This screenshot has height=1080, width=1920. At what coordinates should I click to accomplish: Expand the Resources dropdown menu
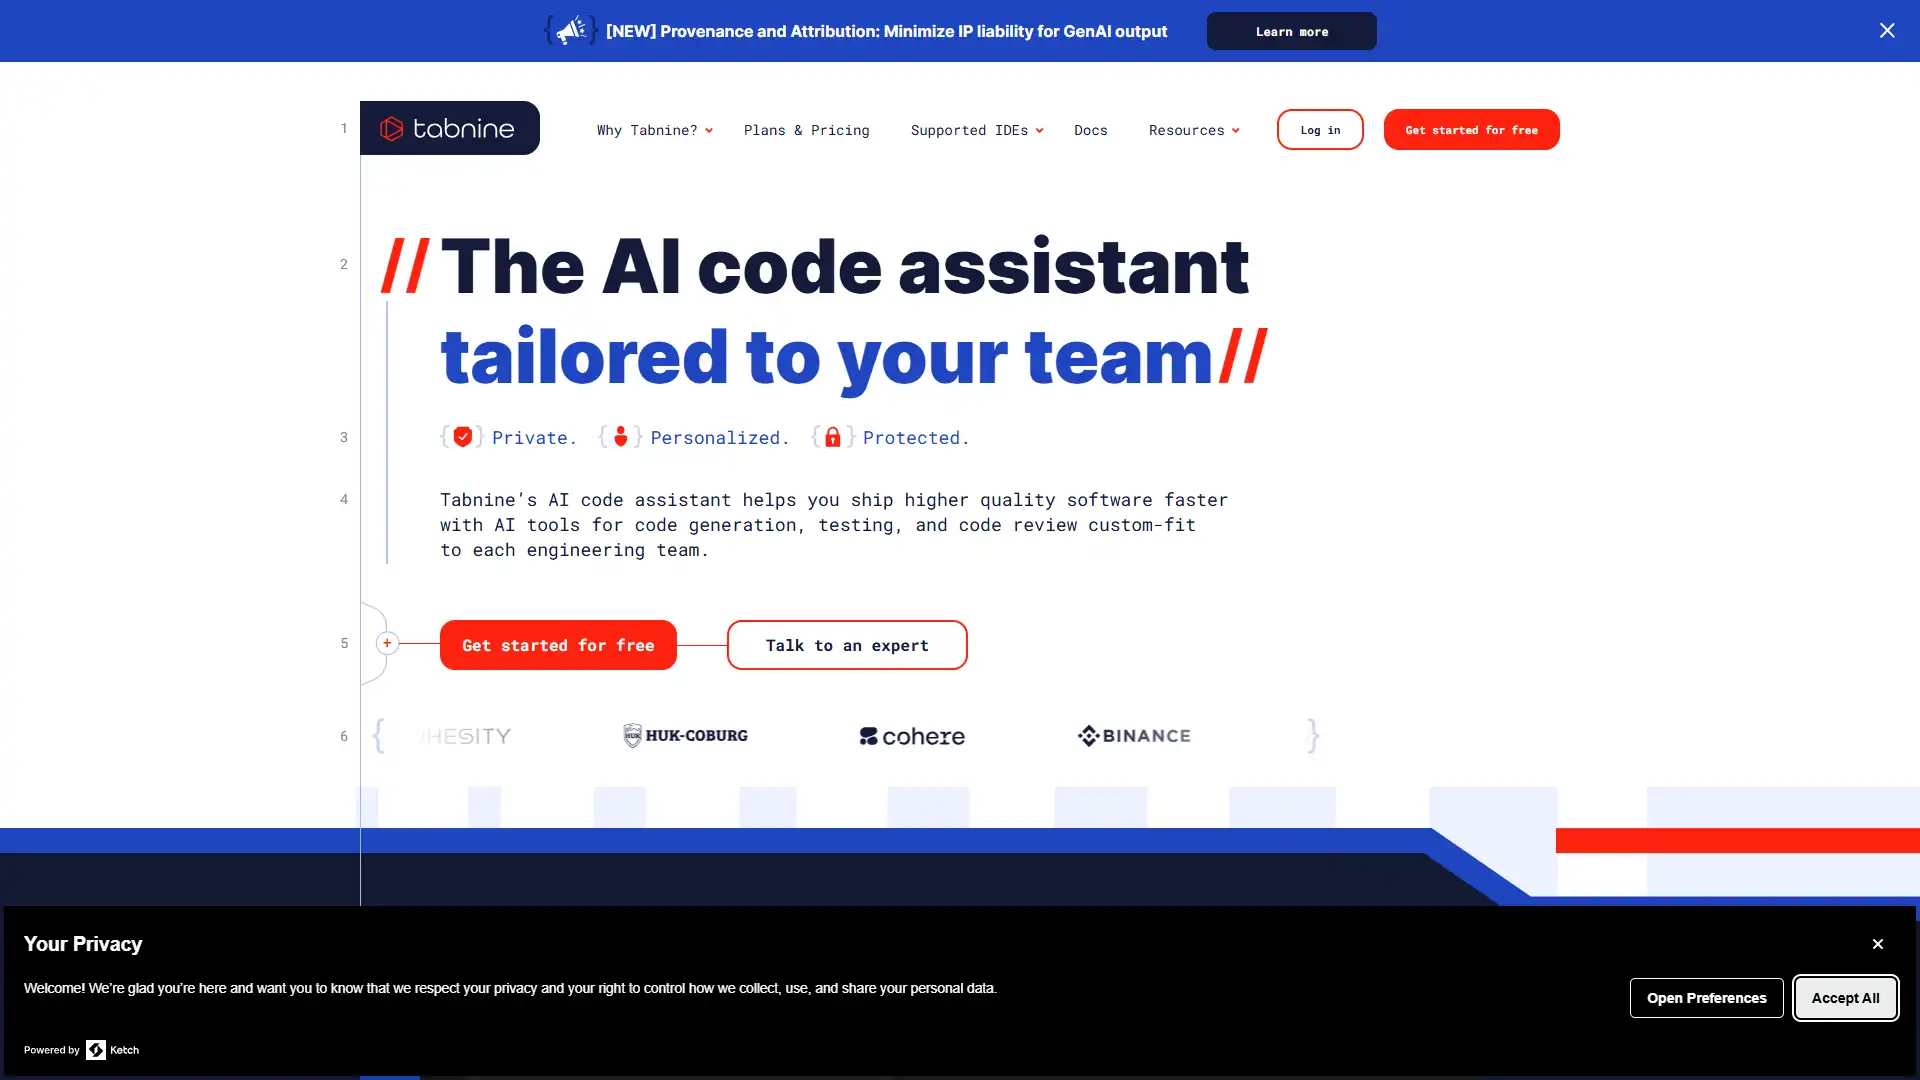[1193, 129]
